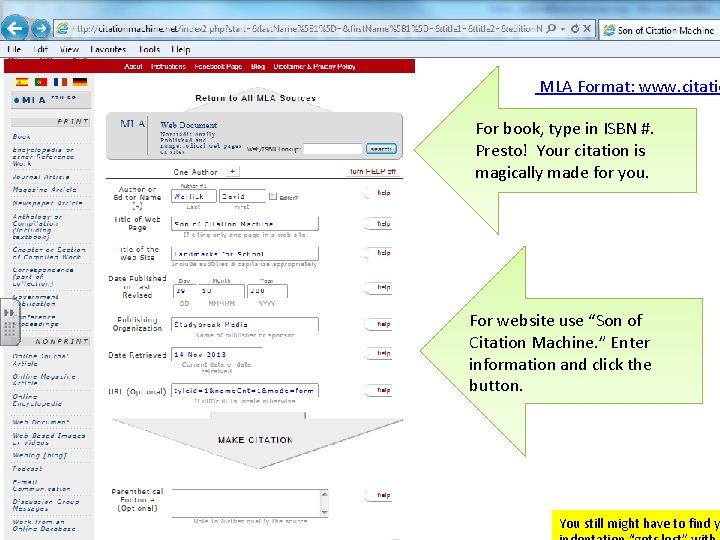Click the scroll up arrow in Parenthetical Footnote box

click(x=325, y=494)
